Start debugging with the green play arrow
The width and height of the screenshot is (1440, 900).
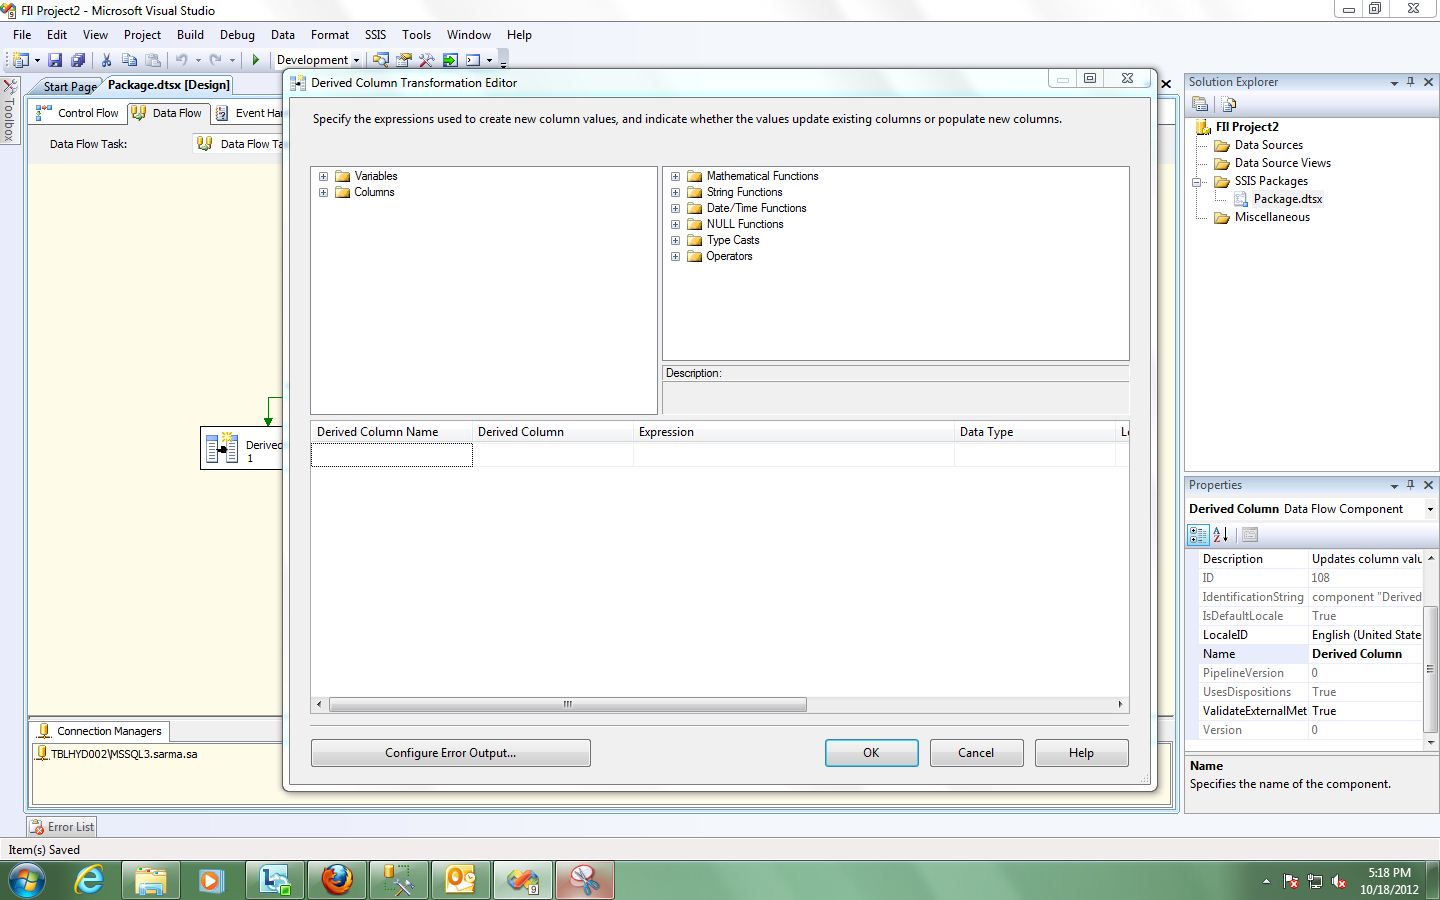point(257,60)
